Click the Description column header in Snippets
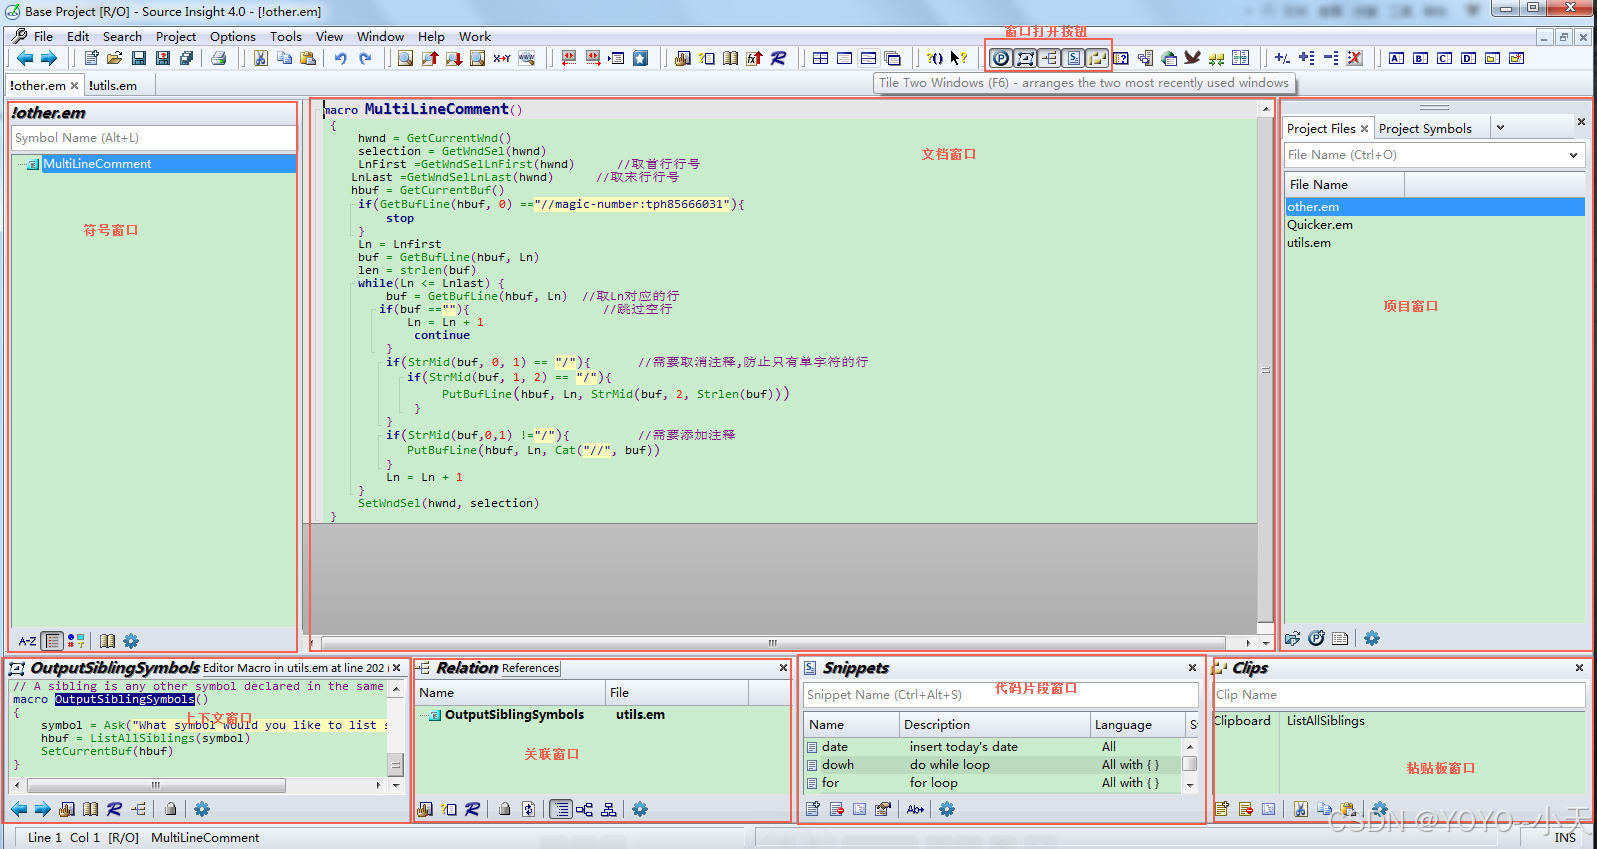 994,725
